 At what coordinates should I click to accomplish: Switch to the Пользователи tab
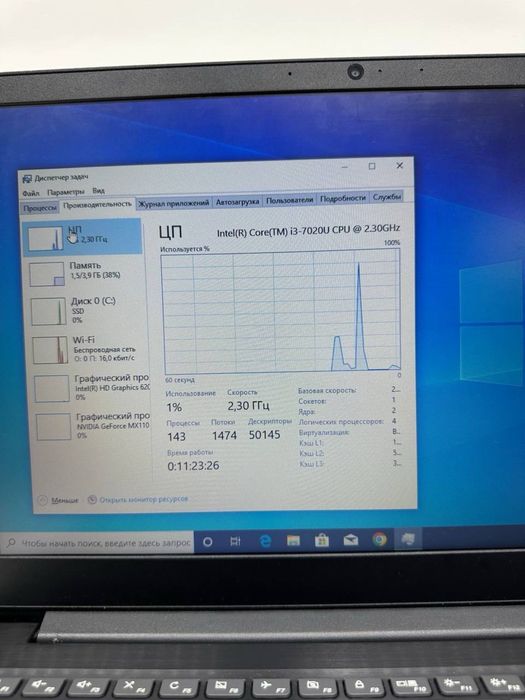click(x=289, y=200)
